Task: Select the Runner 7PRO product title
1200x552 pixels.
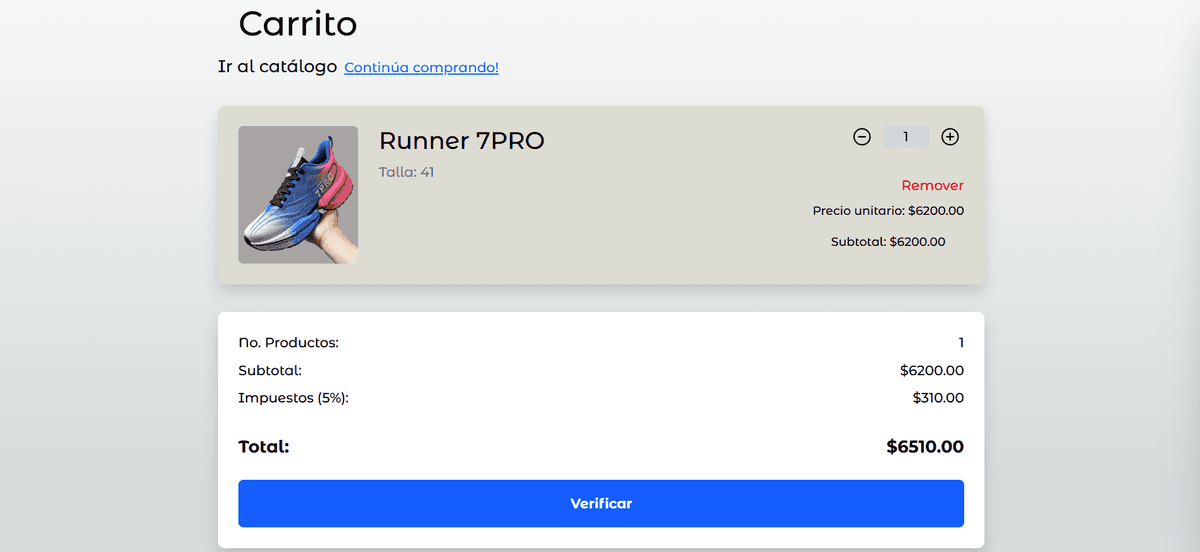Action: pyautogui.click(x=462, y=141)
